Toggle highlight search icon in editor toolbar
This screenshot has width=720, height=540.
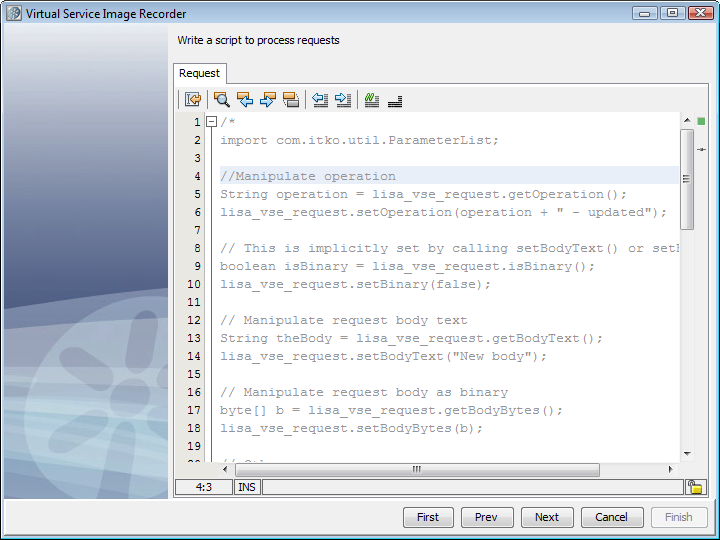tap(291, 99)
